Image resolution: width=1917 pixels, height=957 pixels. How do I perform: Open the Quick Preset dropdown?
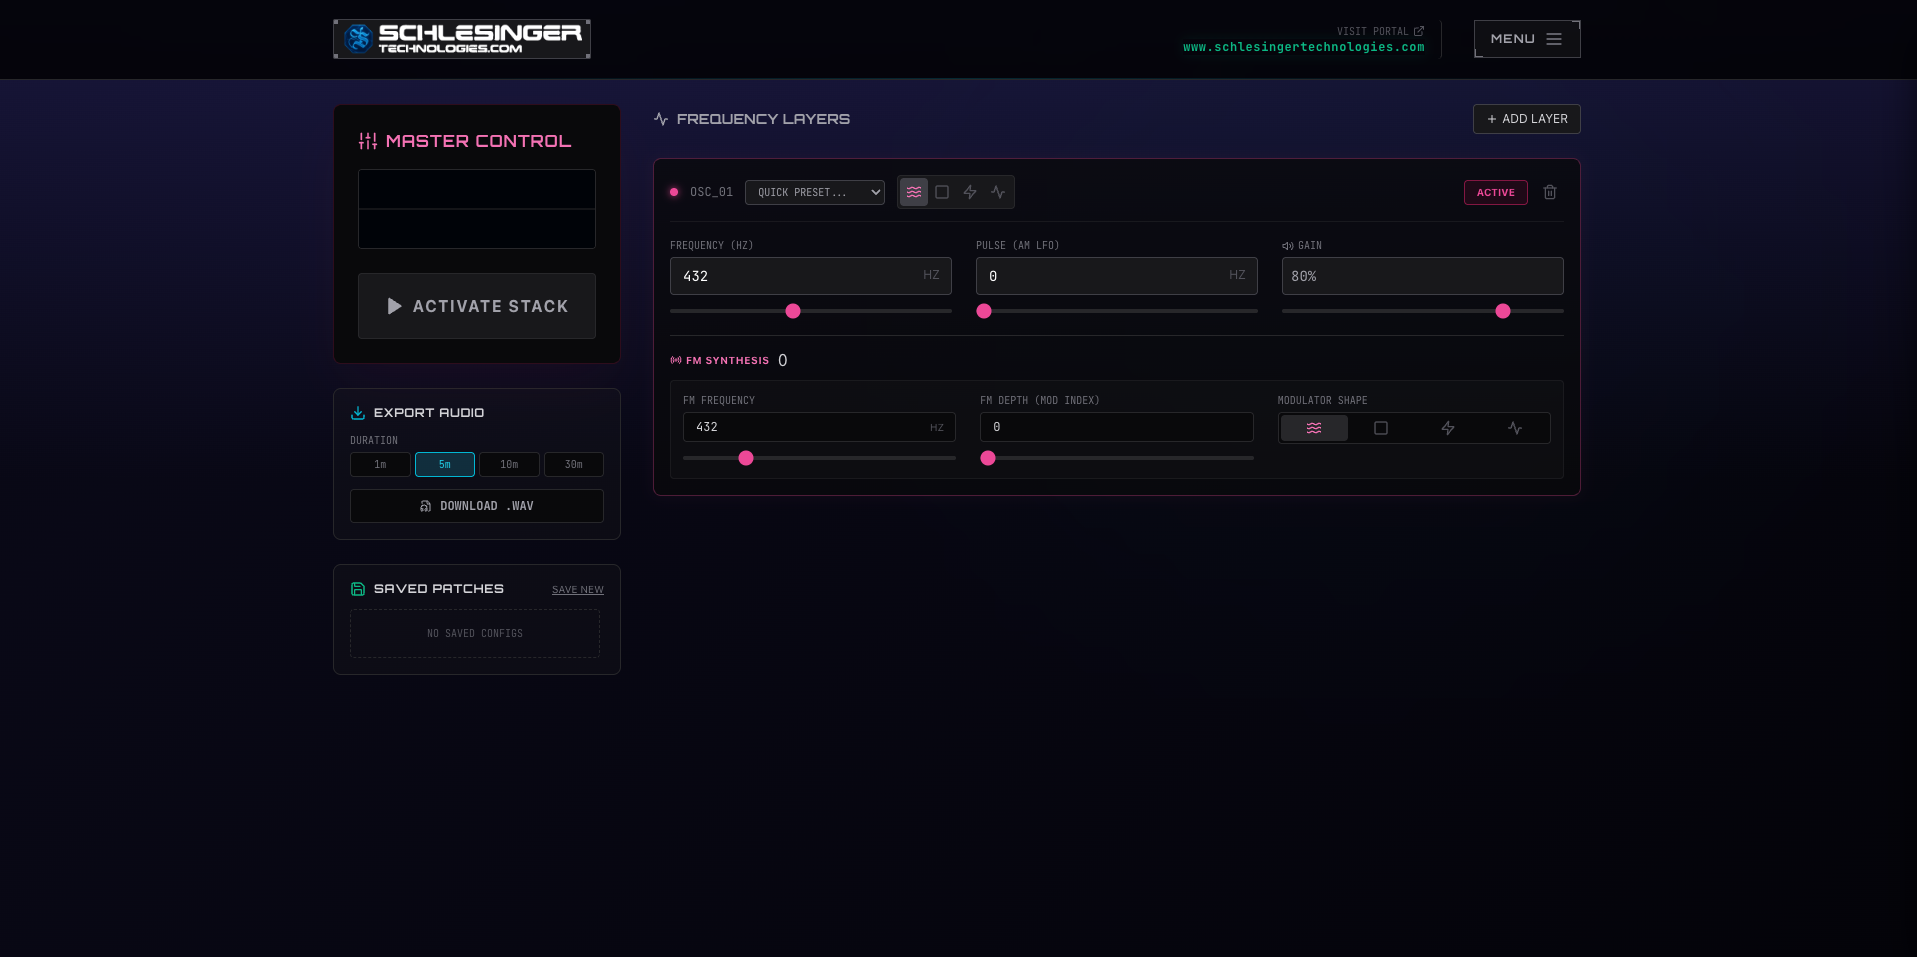point(814,192)
